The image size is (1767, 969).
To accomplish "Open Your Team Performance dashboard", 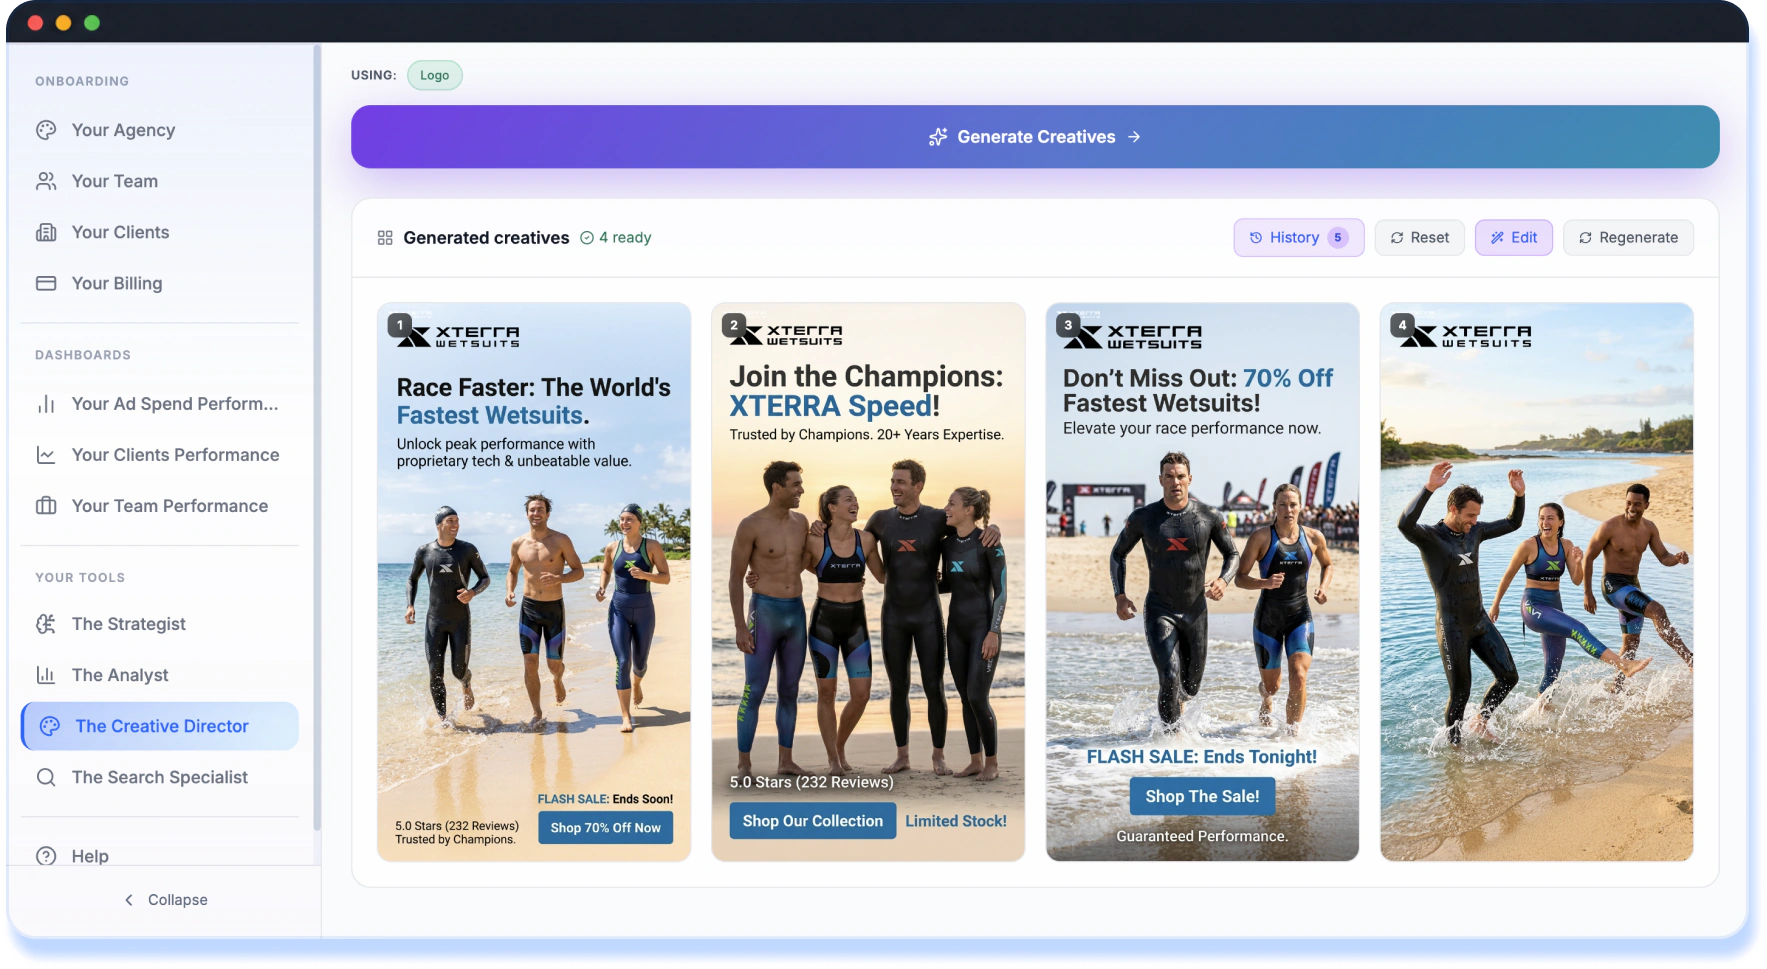I will 160,506.
